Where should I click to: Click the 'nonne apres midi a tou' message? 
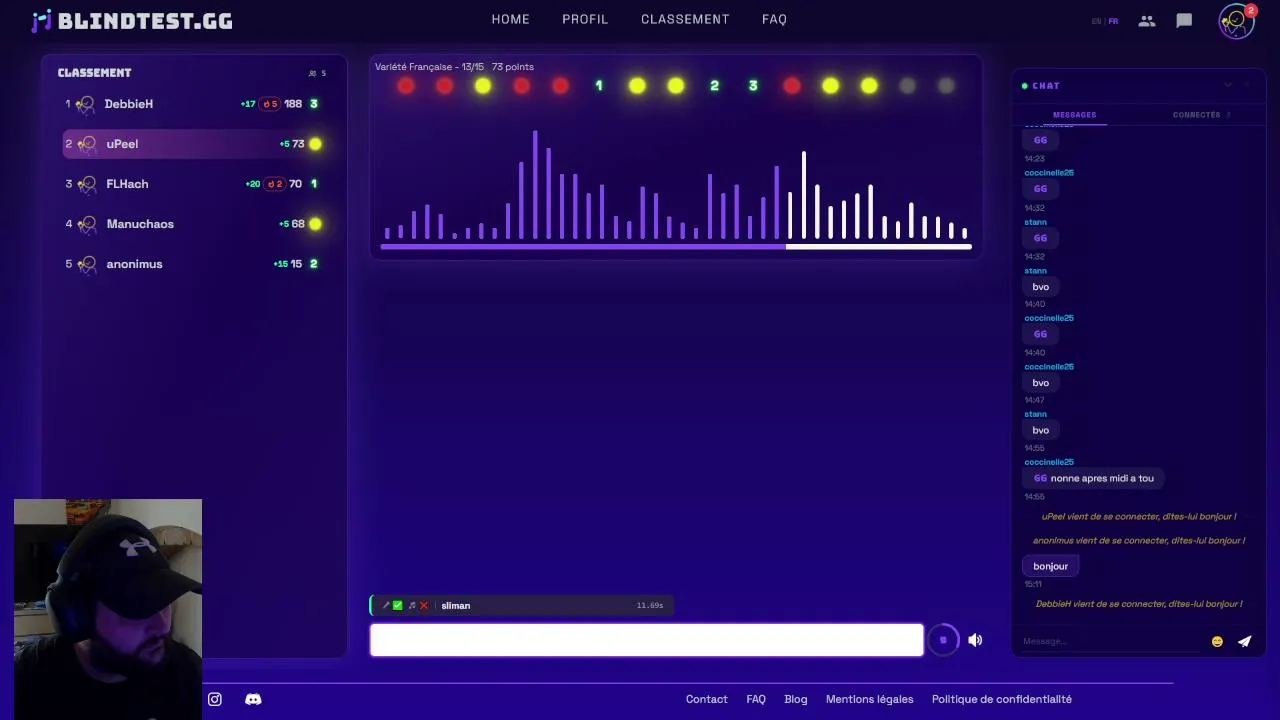1094,478
